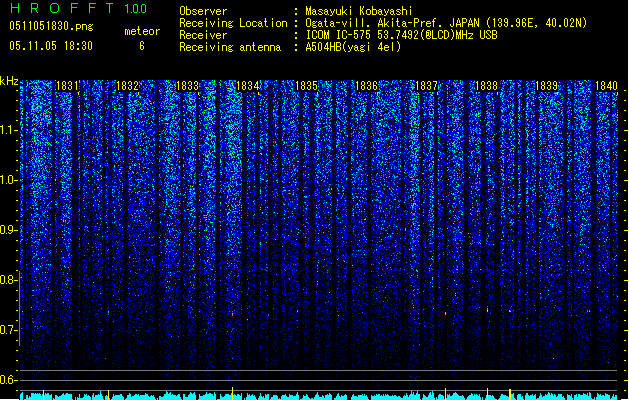Viewport: 629px width, 400px height.
Task: Click the kHz axis unit label
Action: point(9,81)
